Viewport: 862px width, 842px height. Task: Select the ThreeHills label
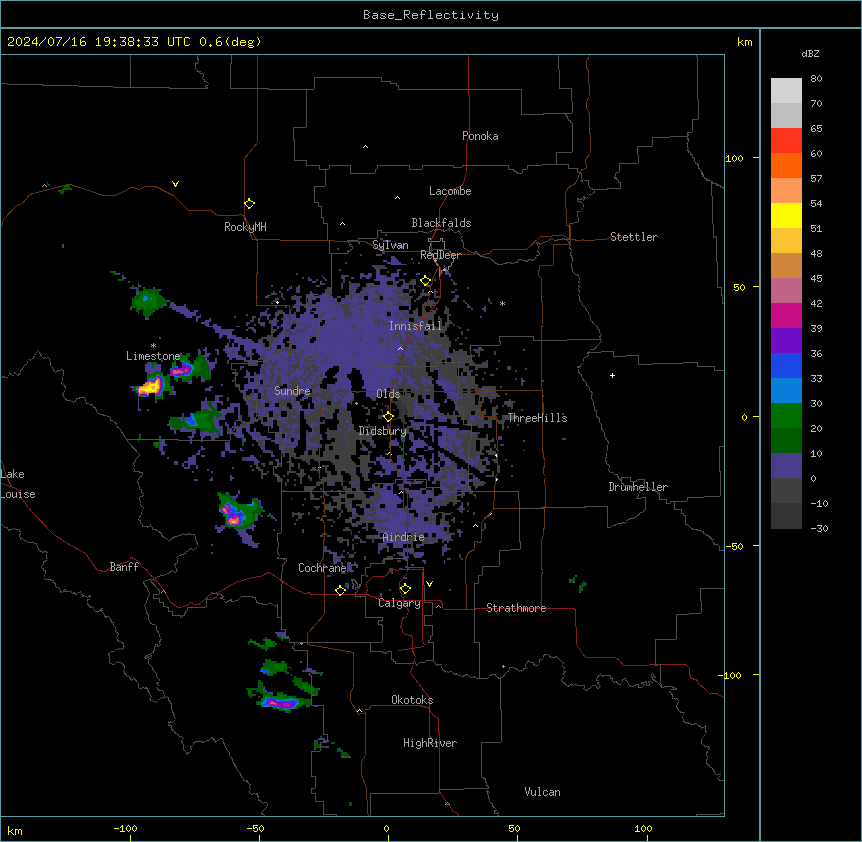[537, 418]
